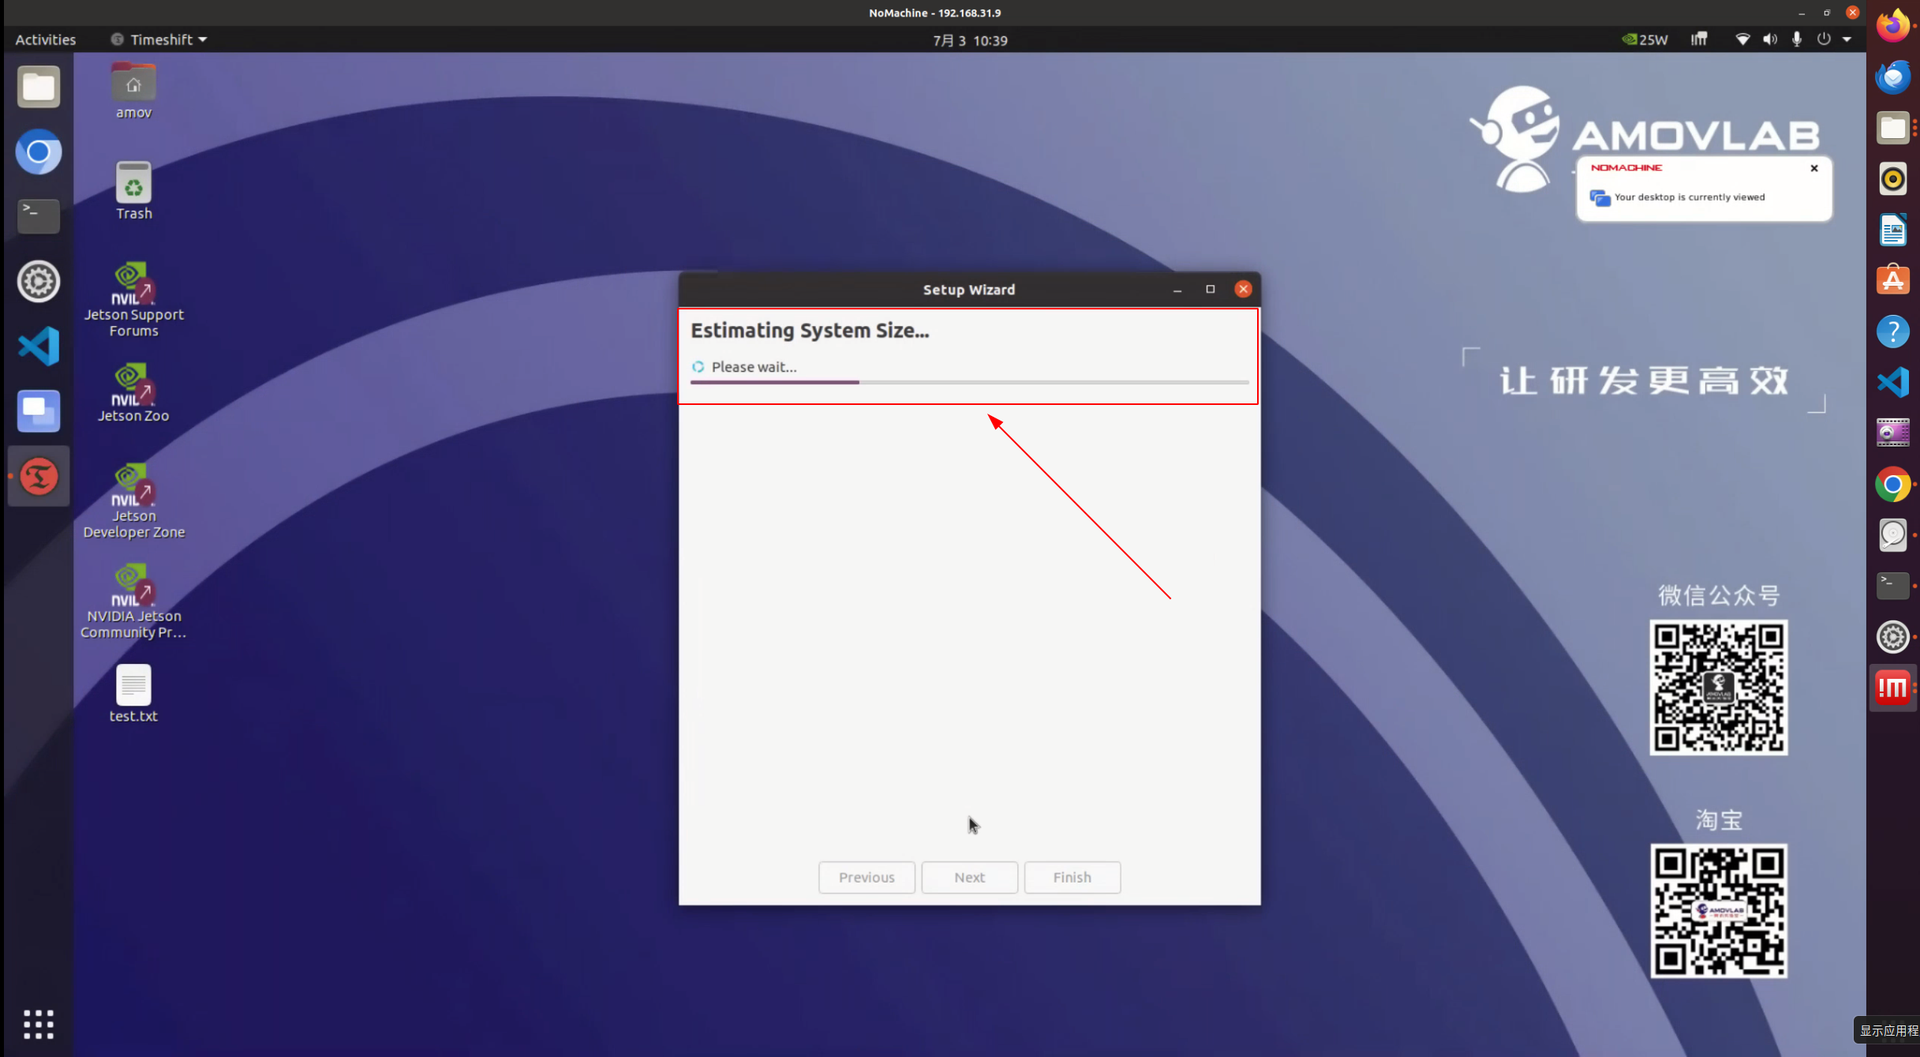Open the test.txt file on desktop
The width and height of the screenshot is (1920, 1057).
point(133,693)
